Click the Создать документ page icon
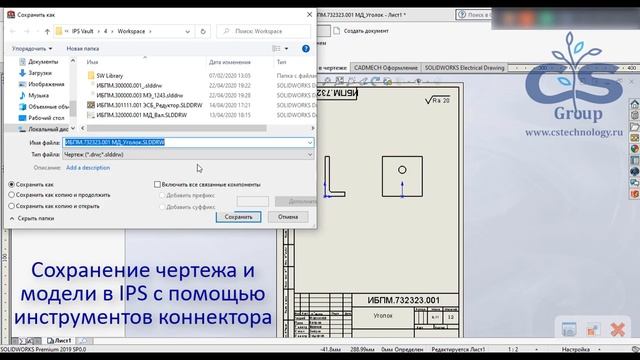 [337, 31]
